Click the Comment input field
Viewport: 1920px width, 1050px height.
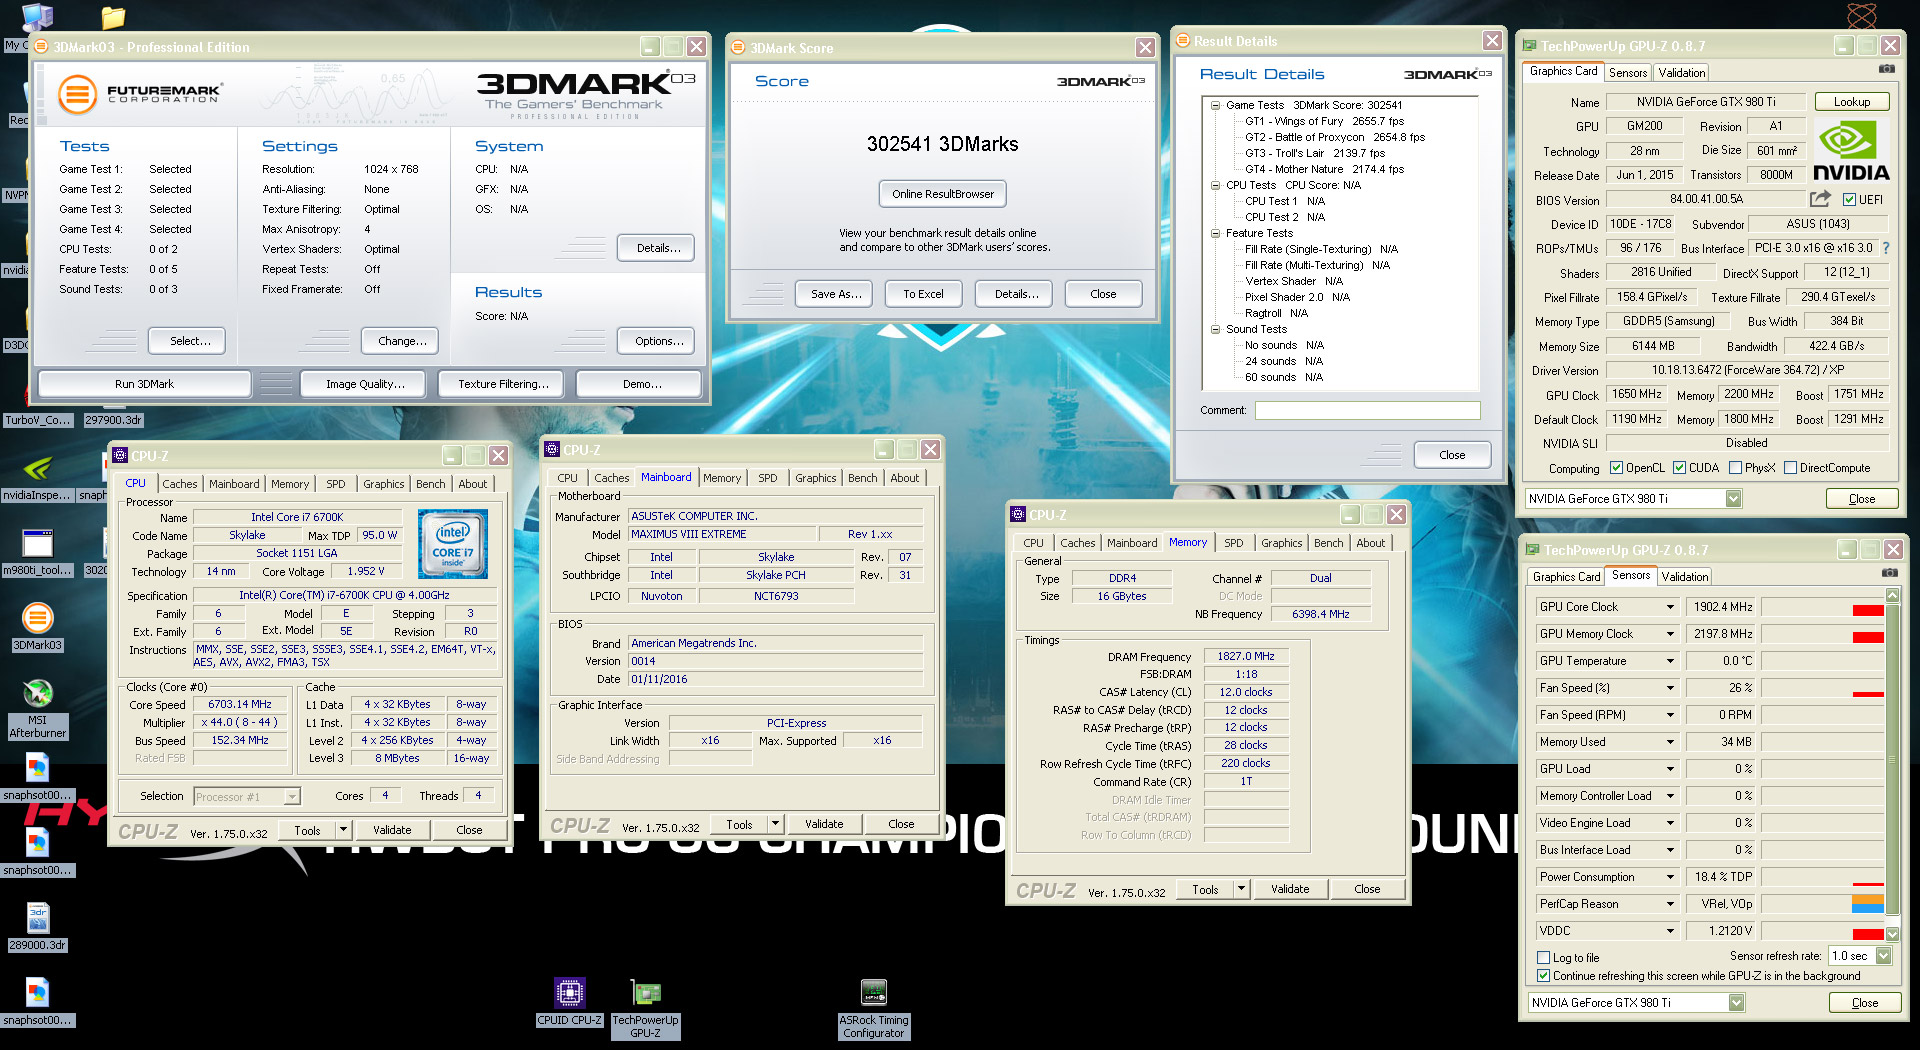(1367, 410)
